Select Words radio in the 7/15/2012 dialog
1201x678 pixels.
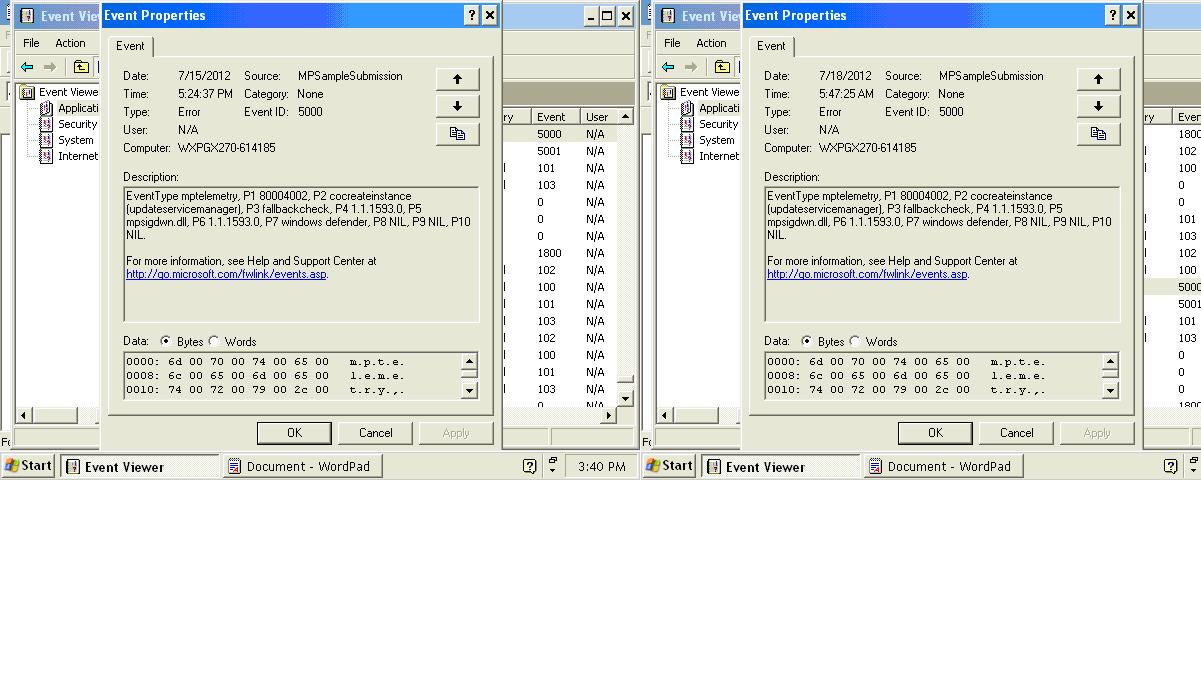(215, 341)
